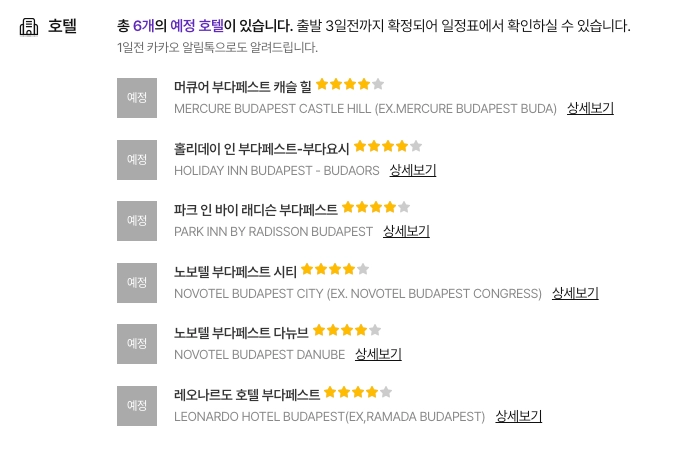The width and height of the screenshot is (696, 457).
Task: Open 상세보기 for Holiday Inn Budapest Budaors
Action: pos(412,170)
